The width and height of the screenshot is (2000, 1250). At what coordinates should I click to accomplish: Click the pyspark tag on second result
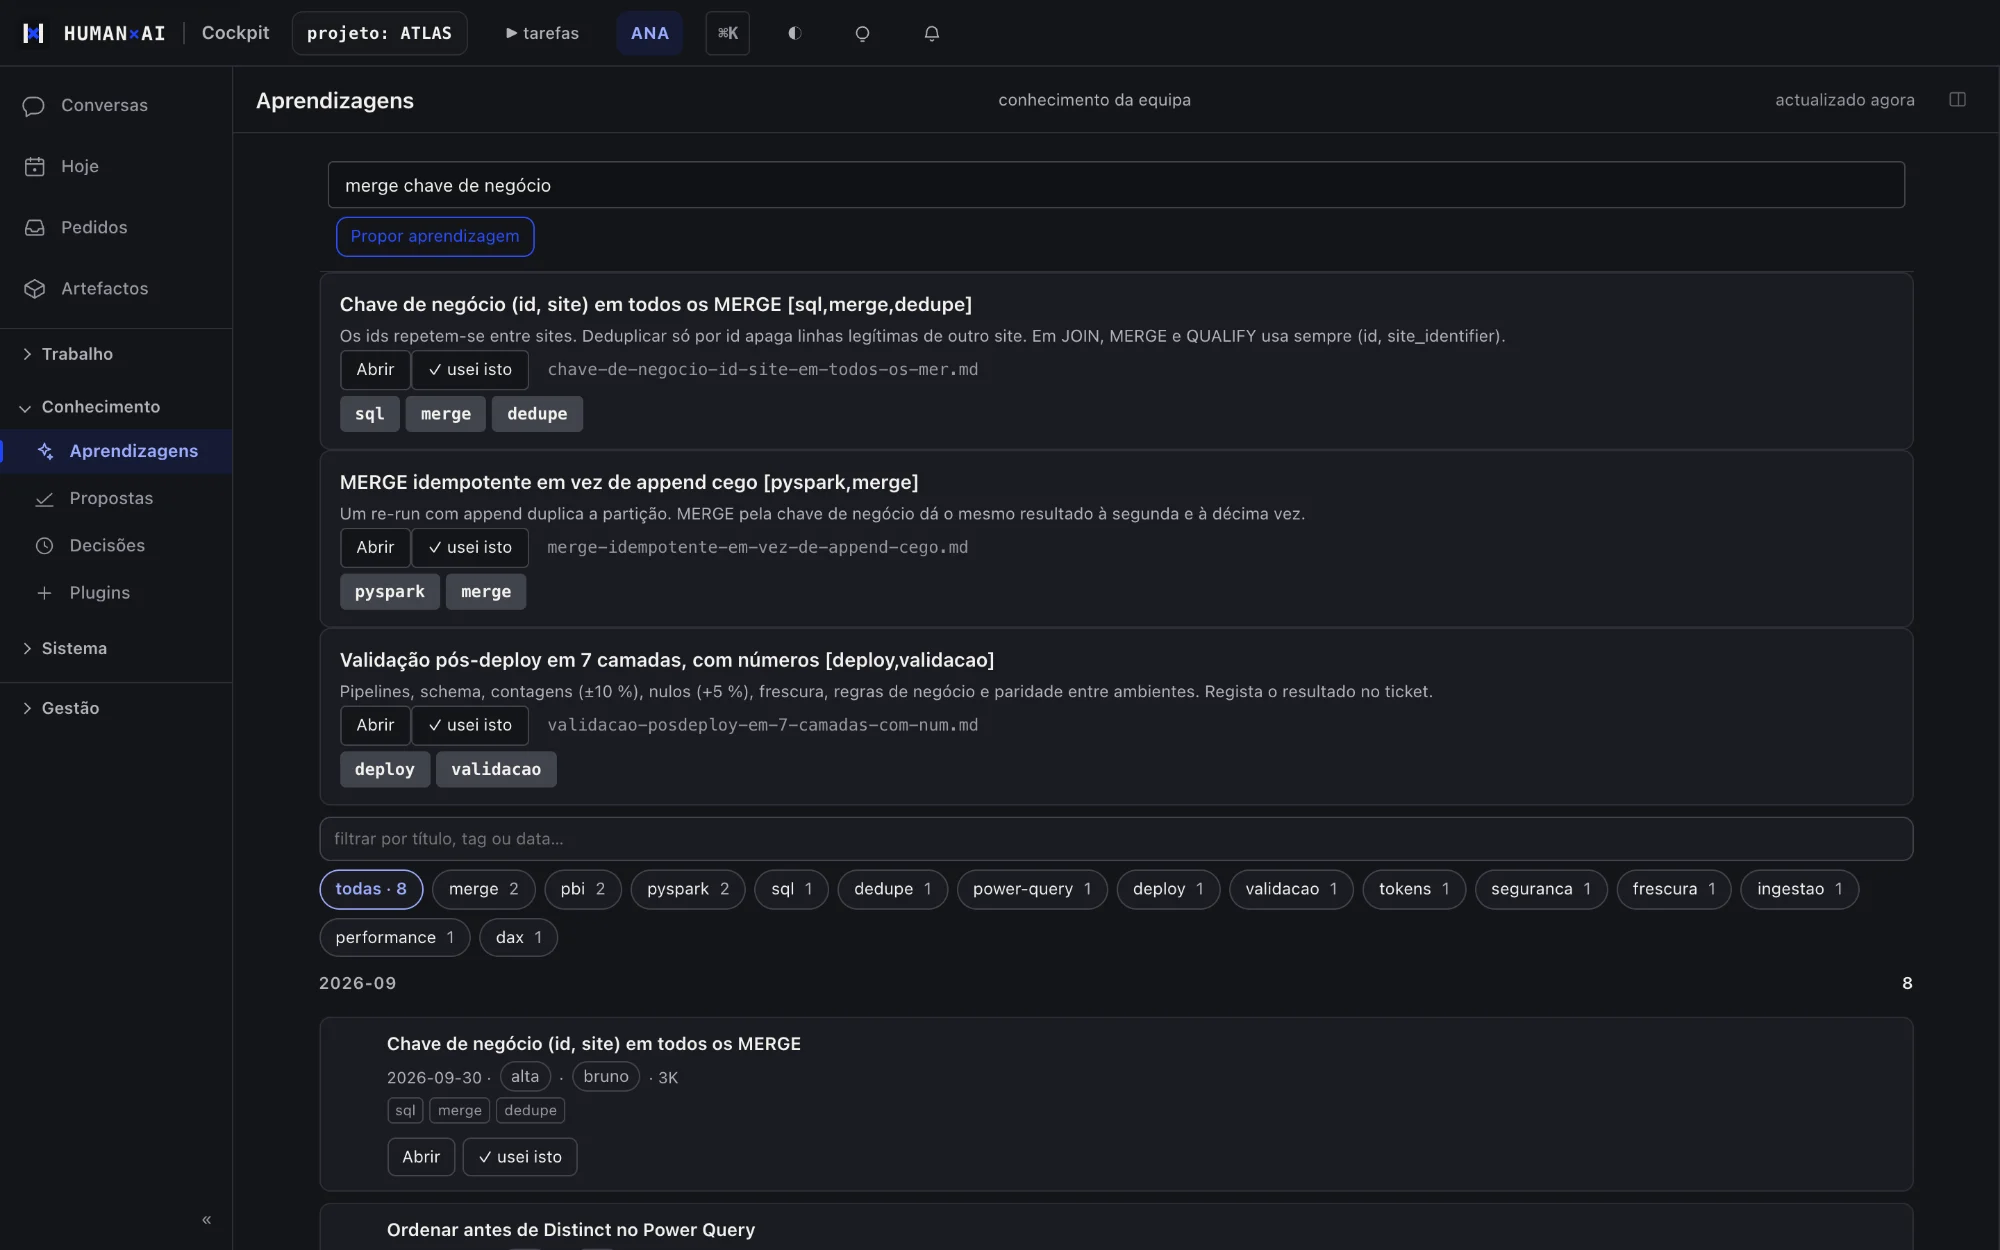pos(389,592)
